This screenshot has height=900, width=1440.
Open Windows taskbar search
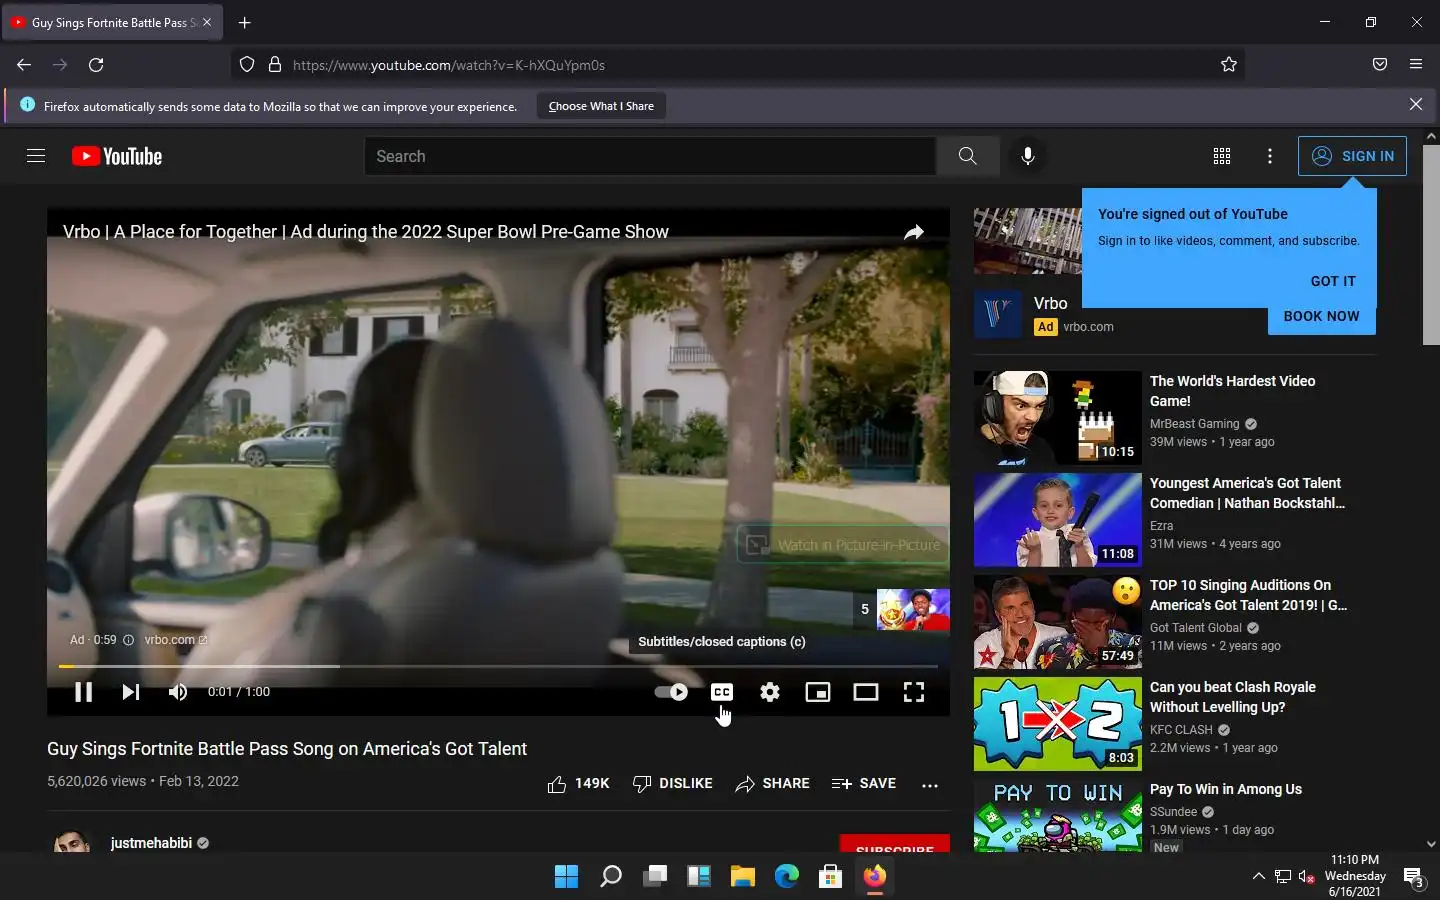(x=610, y=876)
